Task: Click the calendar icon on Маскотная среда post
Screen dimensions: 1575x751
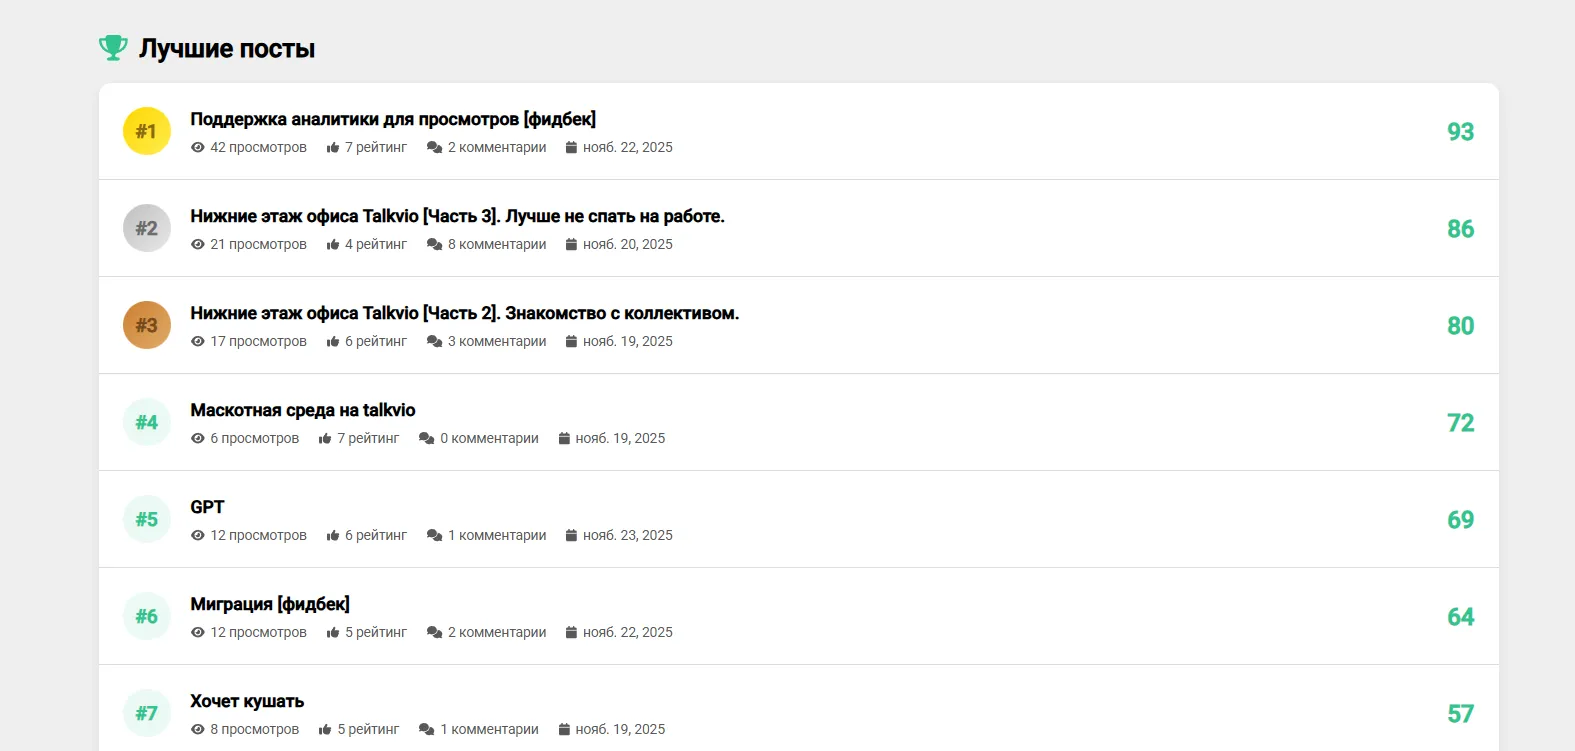Action: click(564, 438)
